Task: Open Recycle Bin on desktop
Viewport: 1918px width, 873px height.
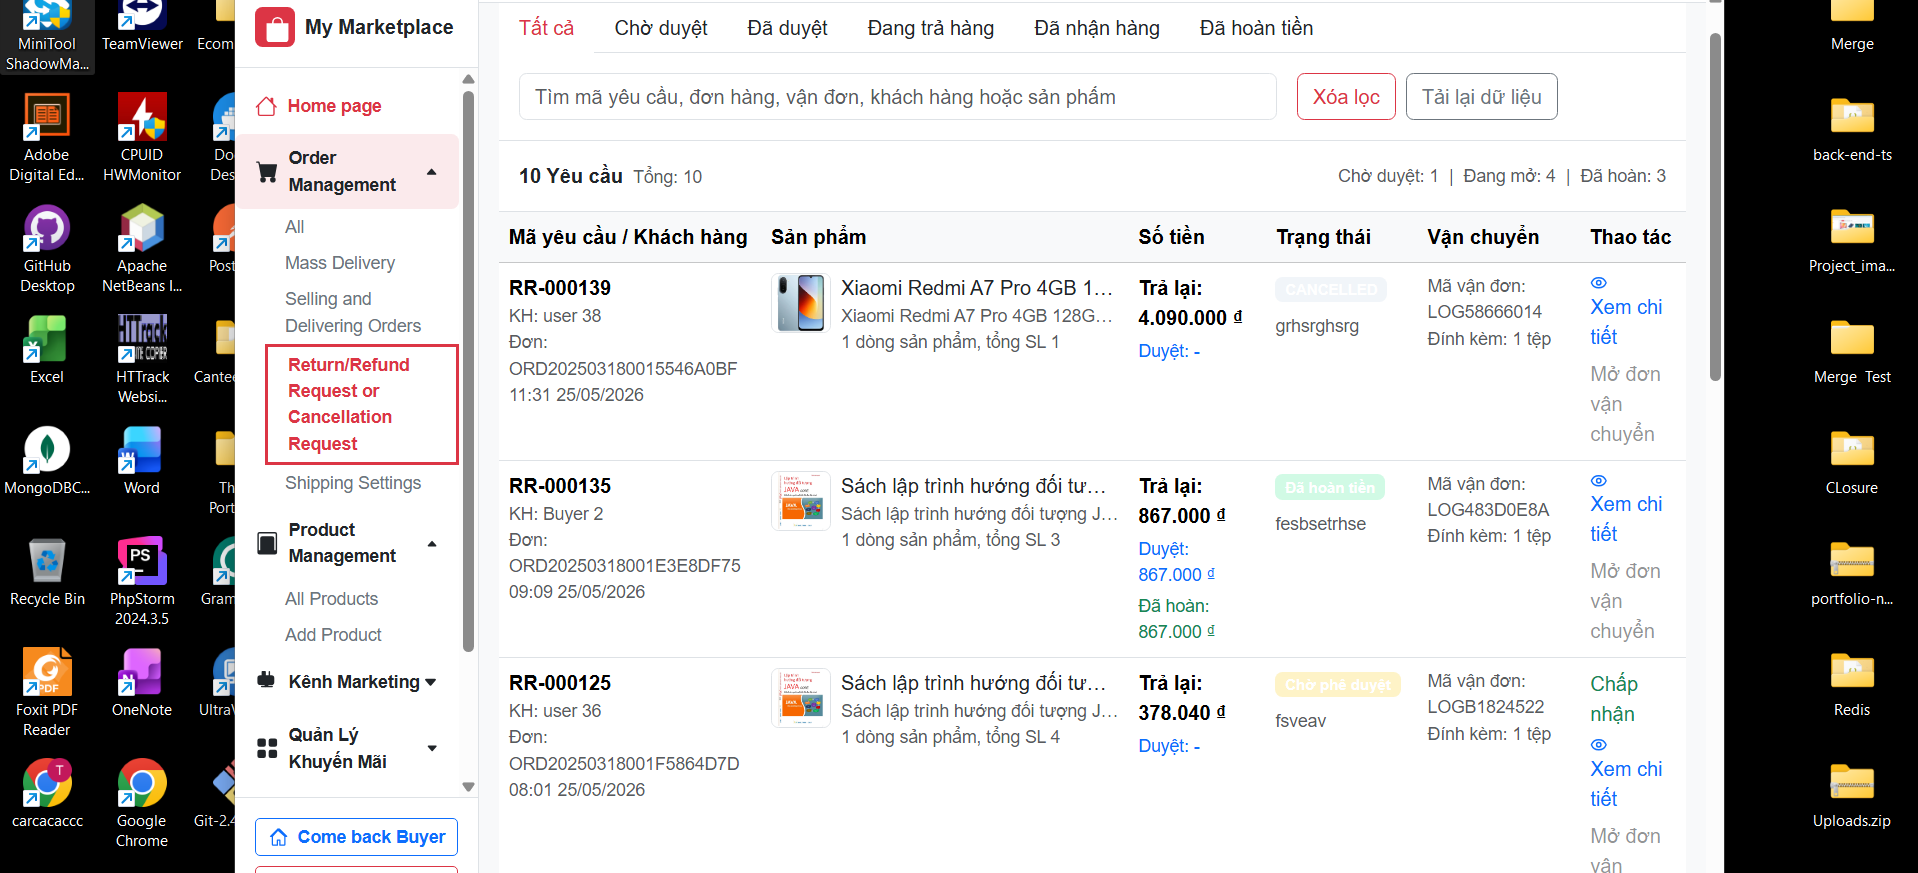Action: coord(47,572)
